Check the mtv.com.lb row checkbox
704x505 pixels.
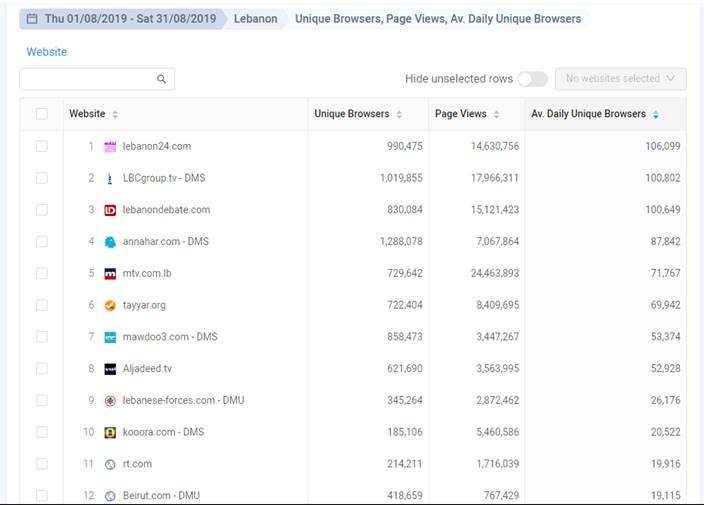42,273
